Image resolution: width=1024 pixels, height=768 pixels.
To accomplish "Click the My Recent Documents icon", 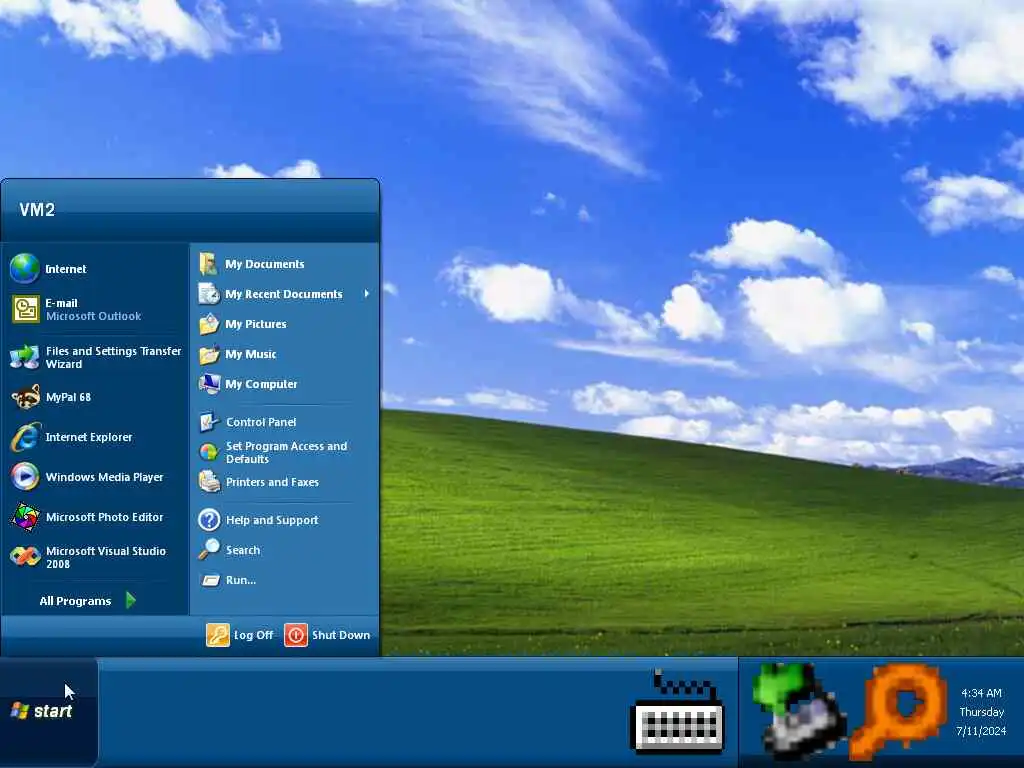I will pos(209,294).
